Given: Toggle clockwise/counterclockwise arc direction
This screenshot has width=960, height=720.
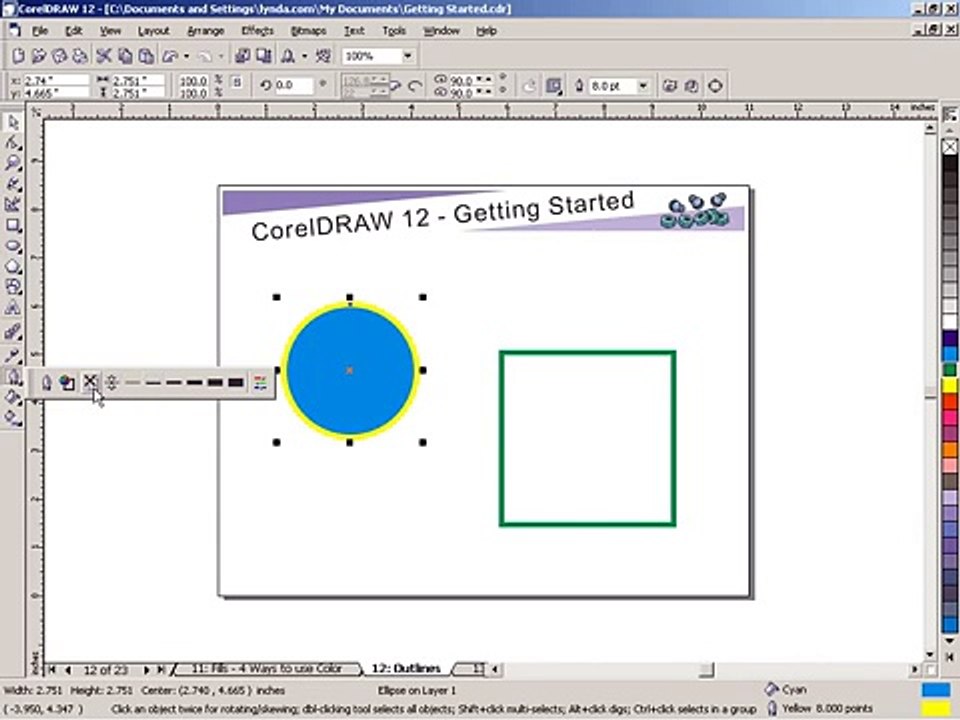Looking at the screenshot, I should (x=530, y=86).
